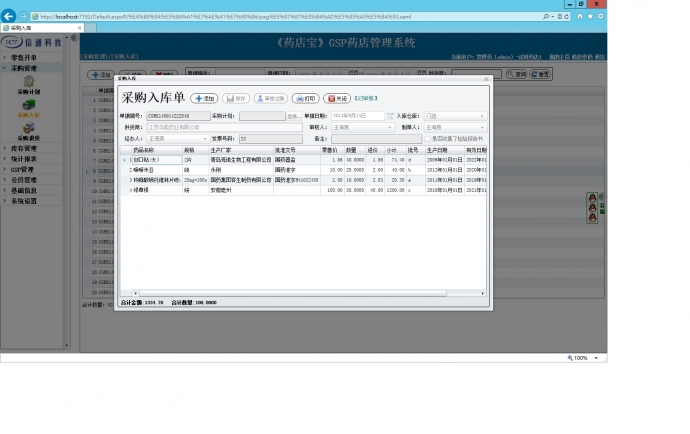The image size is (690, 434).
Task: Click the top QQ penguin support icon
Action: tap(592, 198)
